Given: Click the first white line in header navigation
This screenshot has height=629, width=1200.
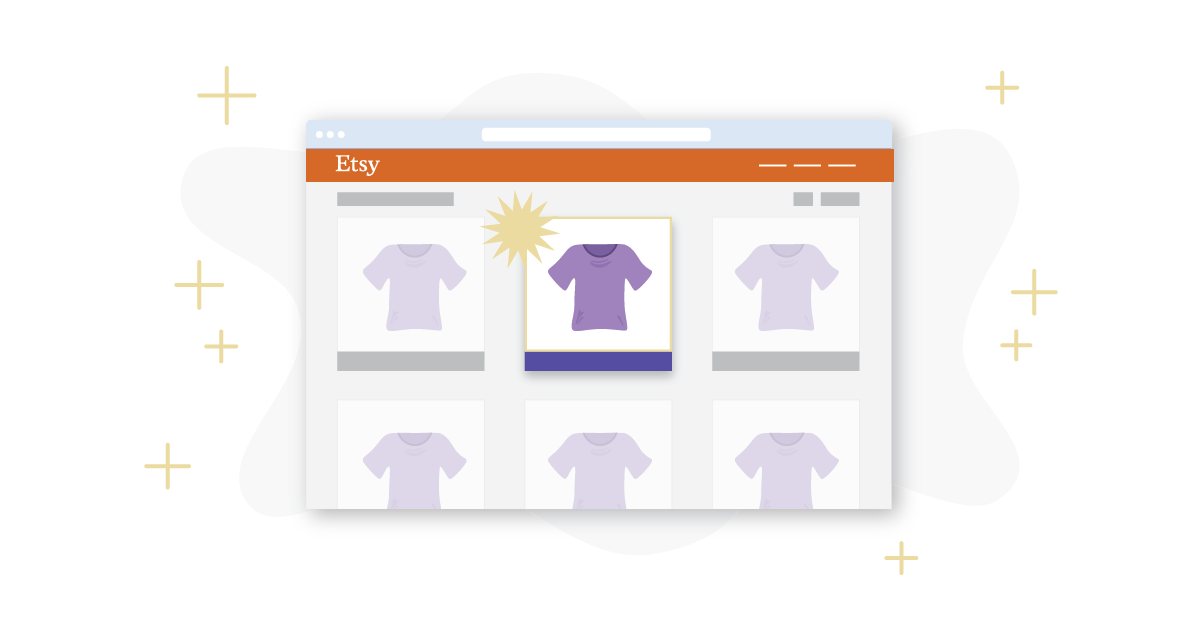Looking at the screenshot, I should point(773,165).
